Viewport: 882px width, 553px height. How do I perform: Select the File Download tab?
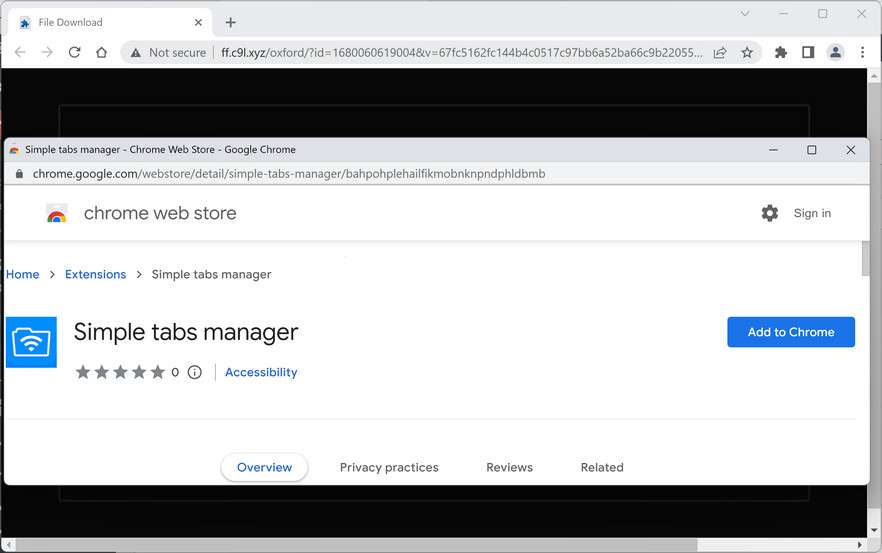pos(110,23)
